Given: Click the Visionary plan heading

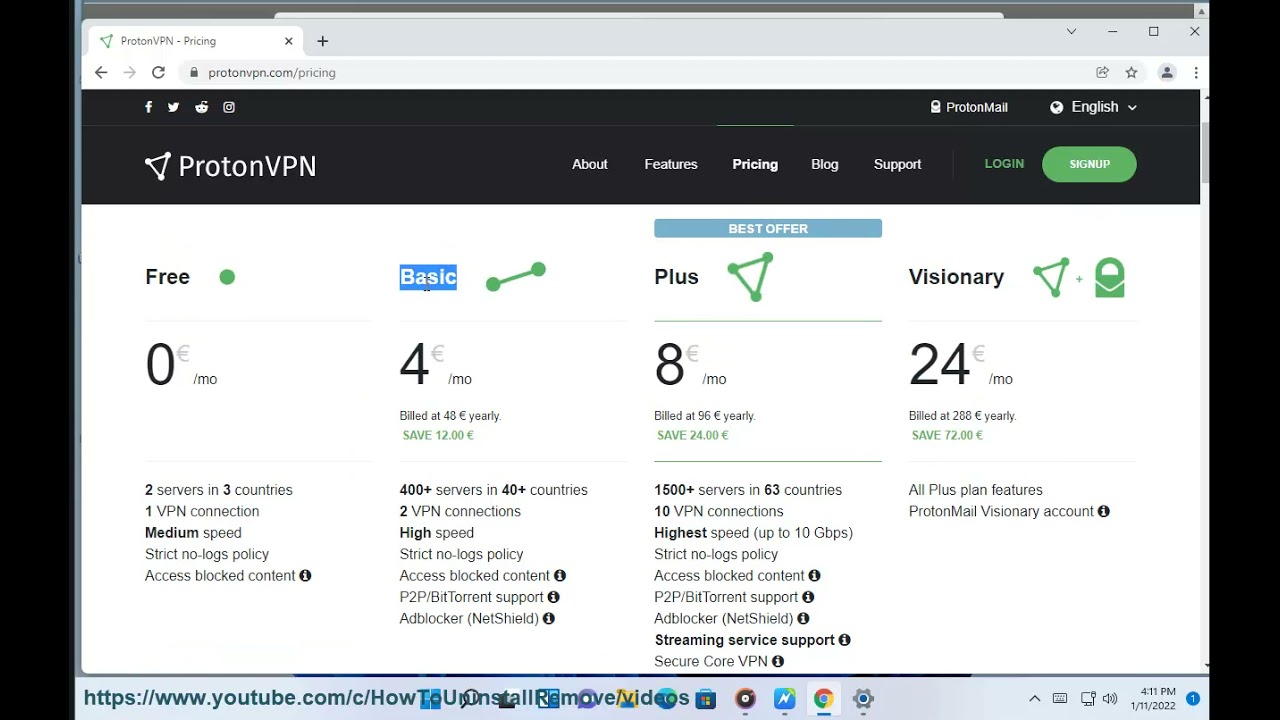Looking at the screenshot, I should (x=956, y=277).
